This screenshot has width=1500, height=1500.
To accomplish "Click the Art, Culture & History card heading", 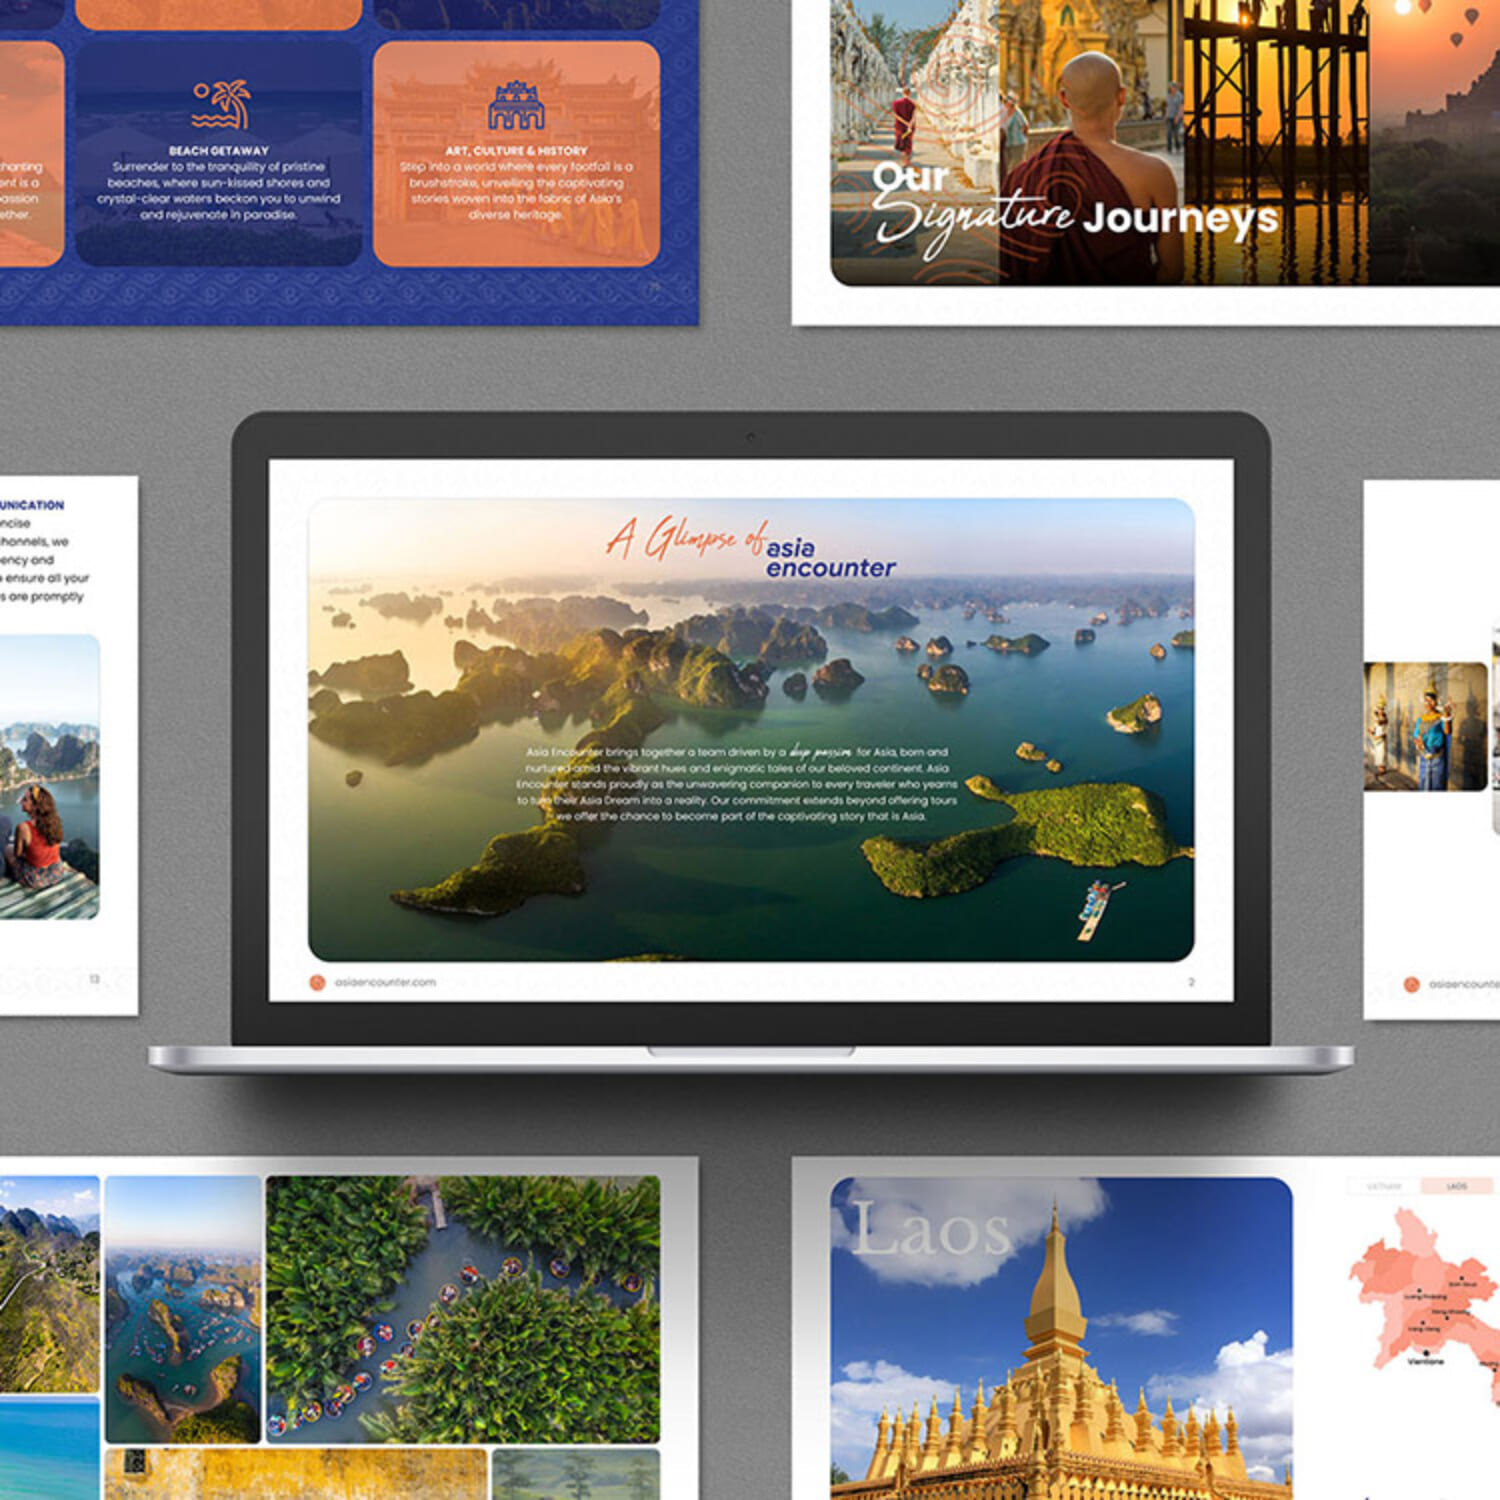I will click(516, 150).
